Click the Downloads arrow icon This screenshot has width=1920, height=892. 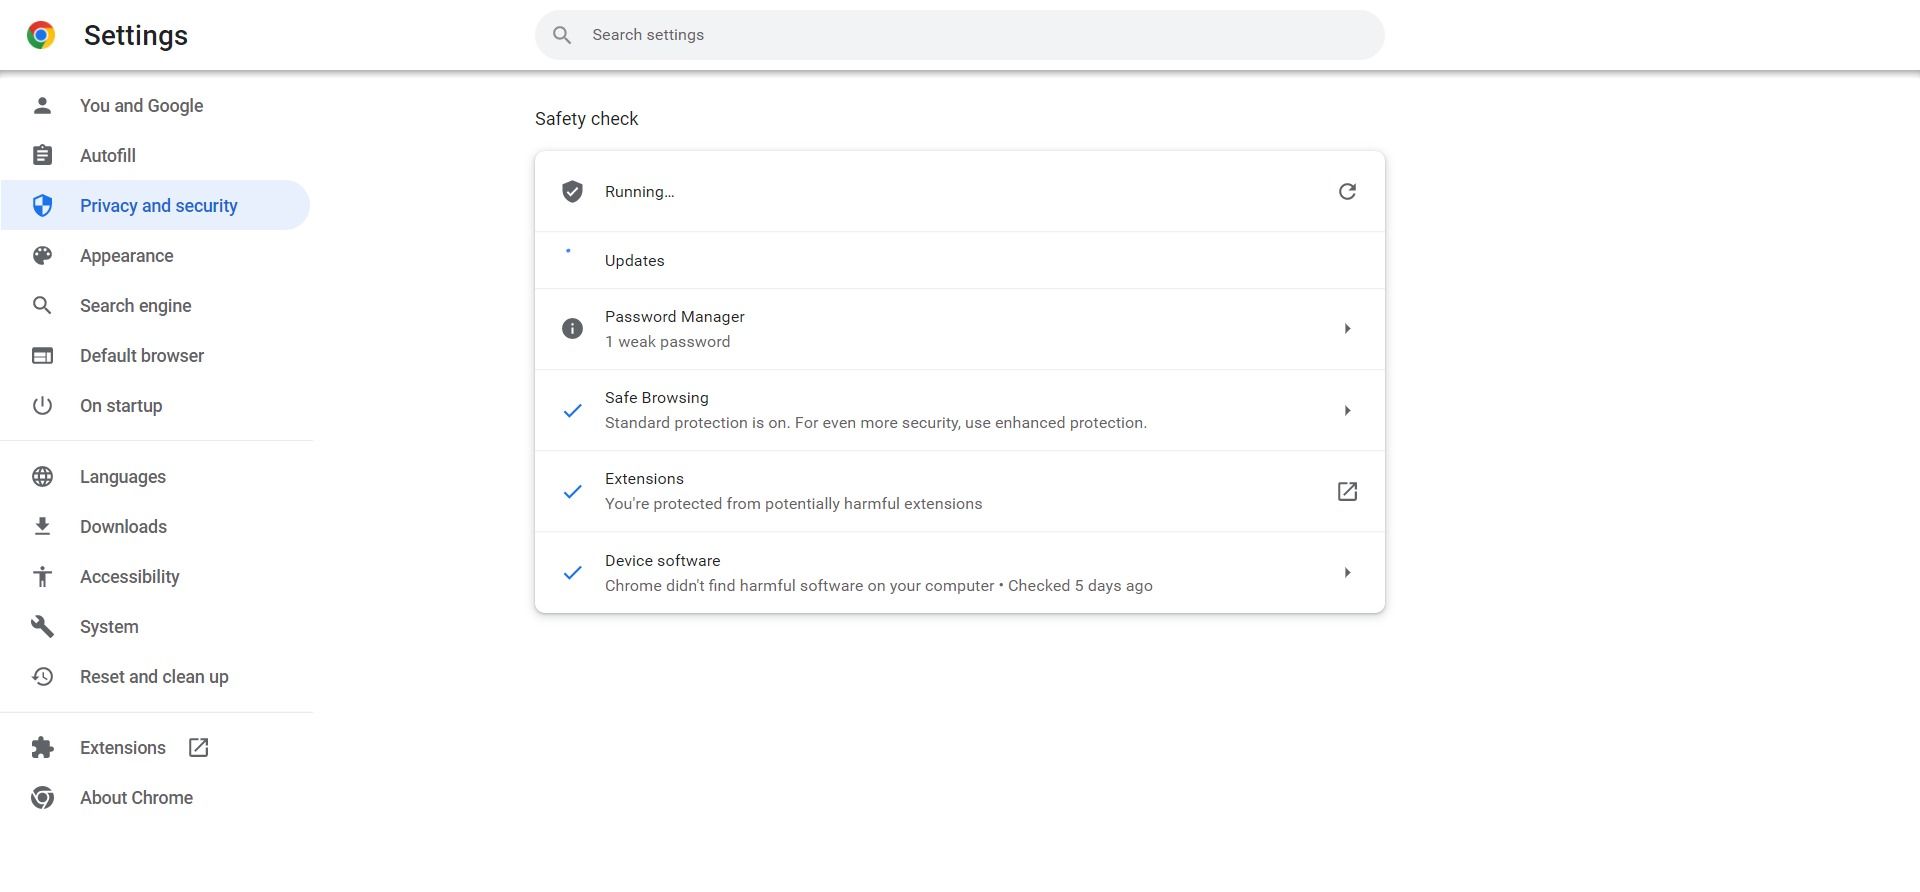coord(42,527)
